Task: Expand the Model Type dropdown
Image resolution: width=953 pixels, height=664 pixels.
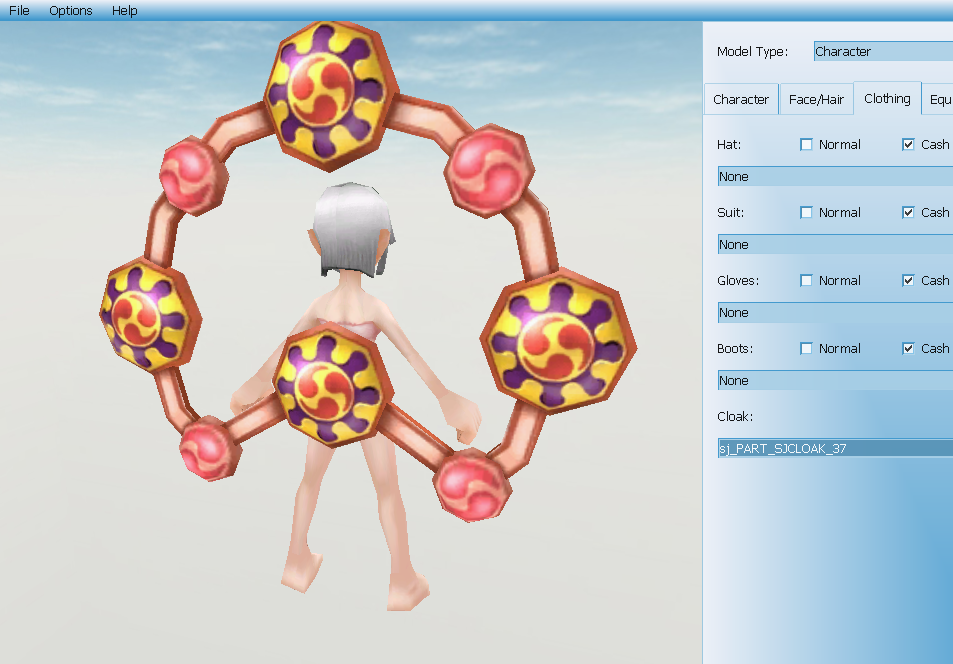Action: click(882, 52)
